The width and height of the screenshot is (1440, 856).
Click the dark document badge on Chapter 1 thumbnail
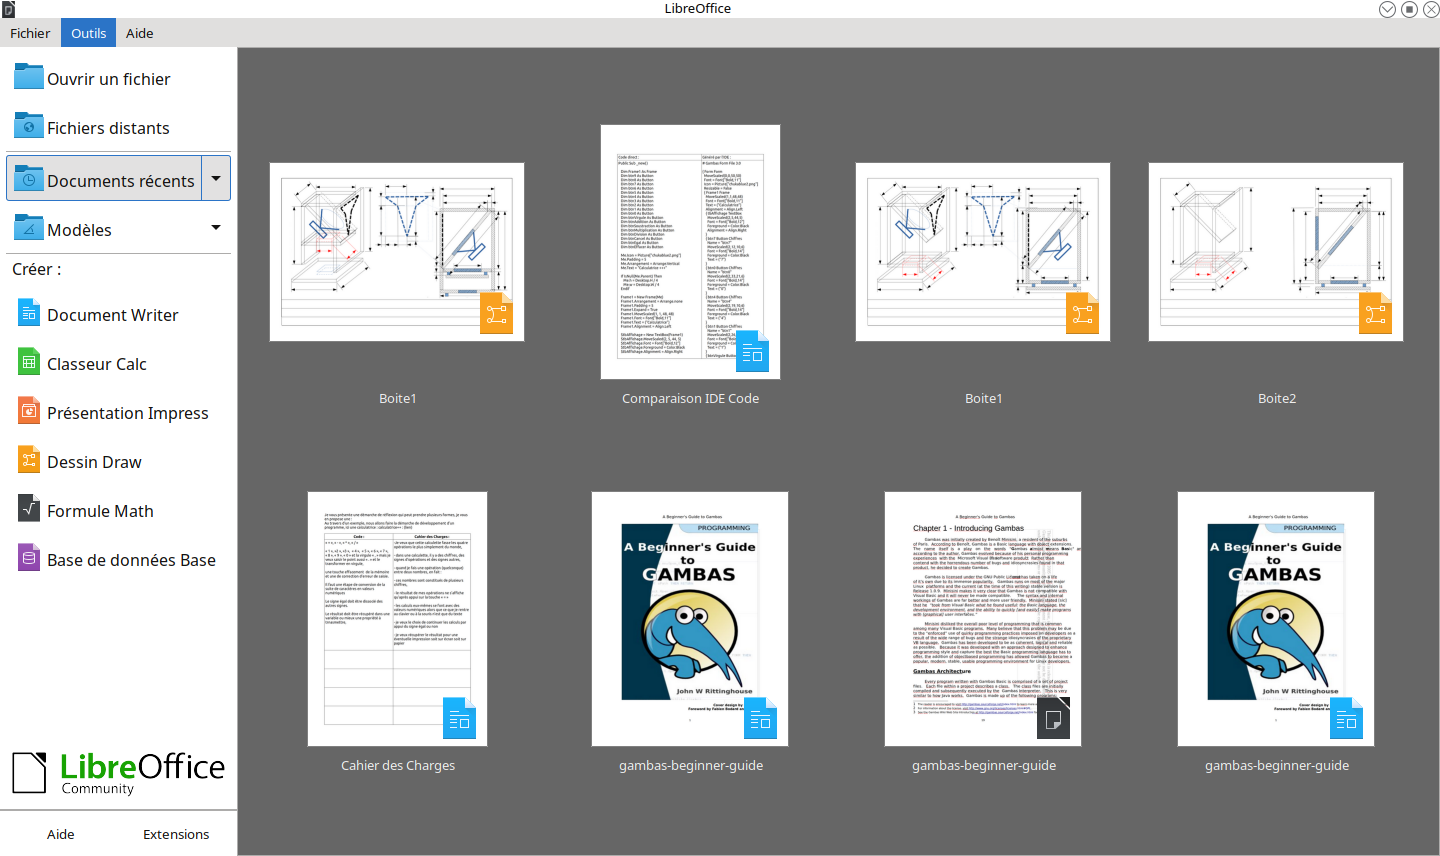(x=1054, y=718)
